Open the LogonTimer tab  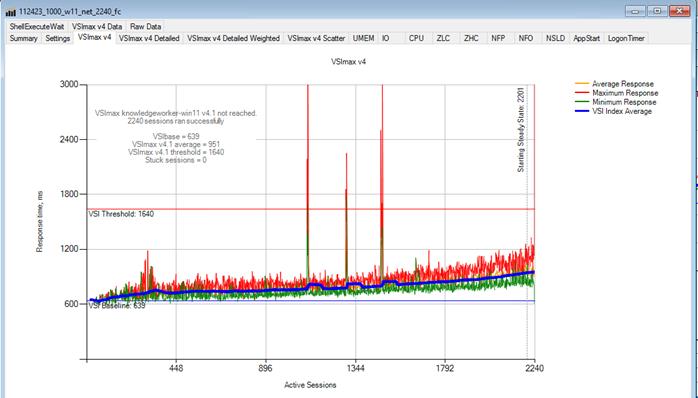[626, 38]
